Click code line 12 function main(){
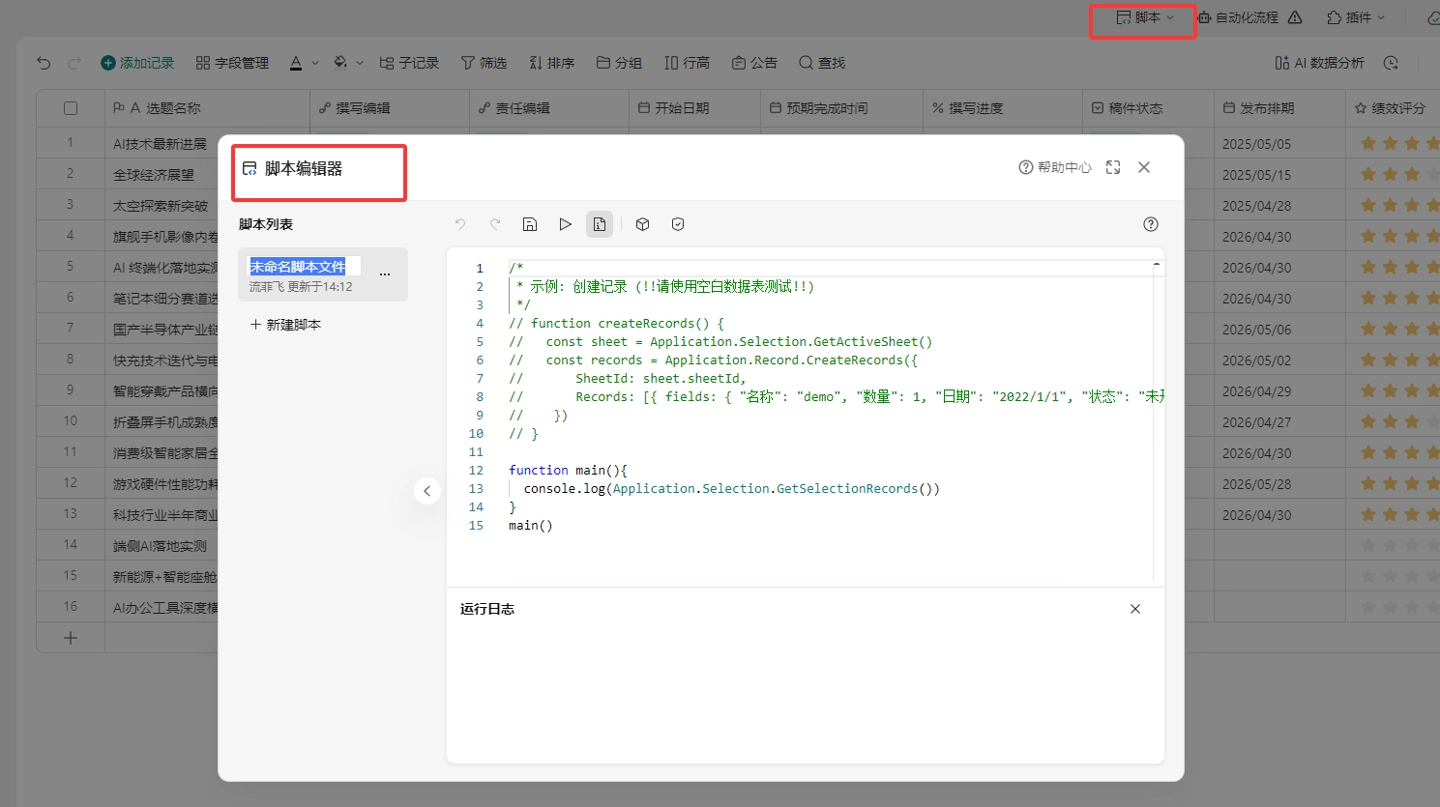 pos(568,470)
